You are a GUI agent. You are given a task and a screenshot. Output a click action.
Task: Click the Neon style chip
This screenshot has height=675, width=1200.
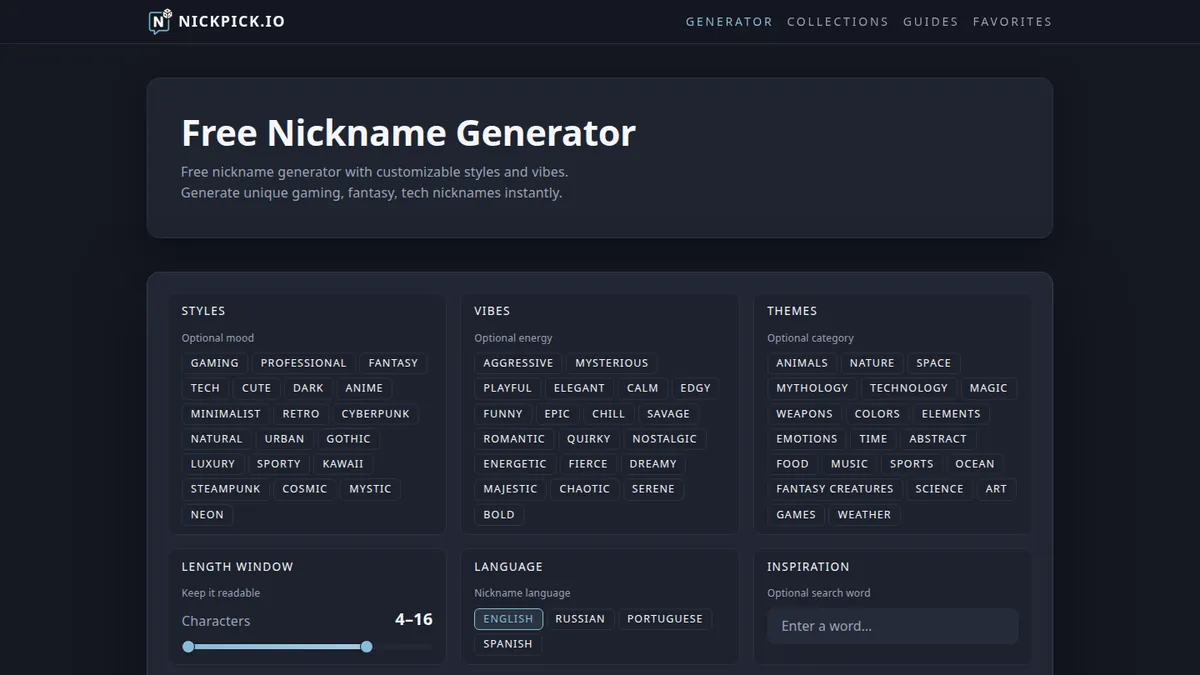(x=207, y=515)
